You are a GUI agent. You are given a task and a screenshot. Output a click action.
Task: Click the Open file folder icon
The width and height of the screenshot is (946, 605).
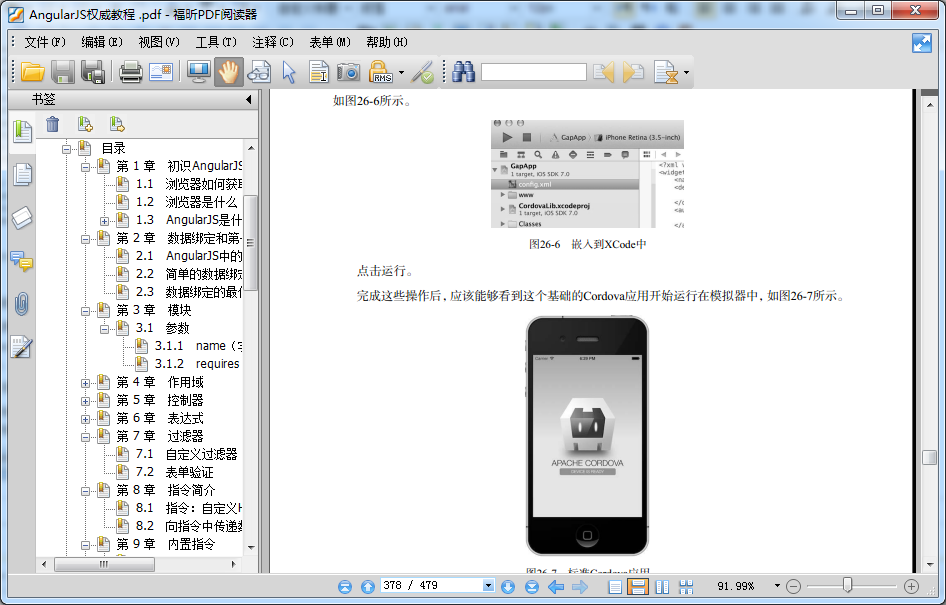tap(33, 72)
